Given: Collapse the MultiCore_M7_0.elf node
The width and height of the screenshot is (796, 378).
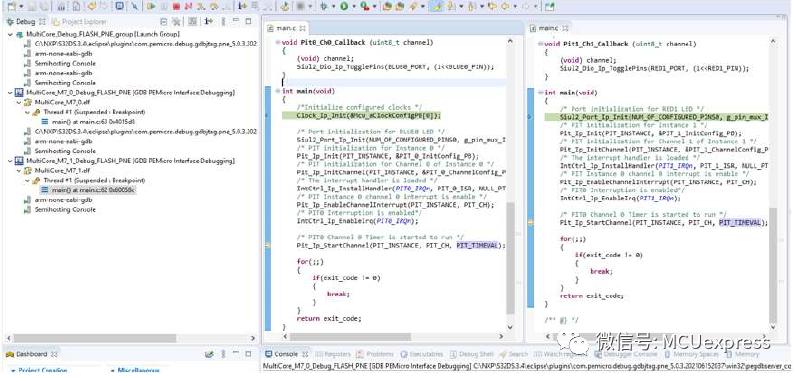Looking at the screenshot, I should (x=20, y=102).
